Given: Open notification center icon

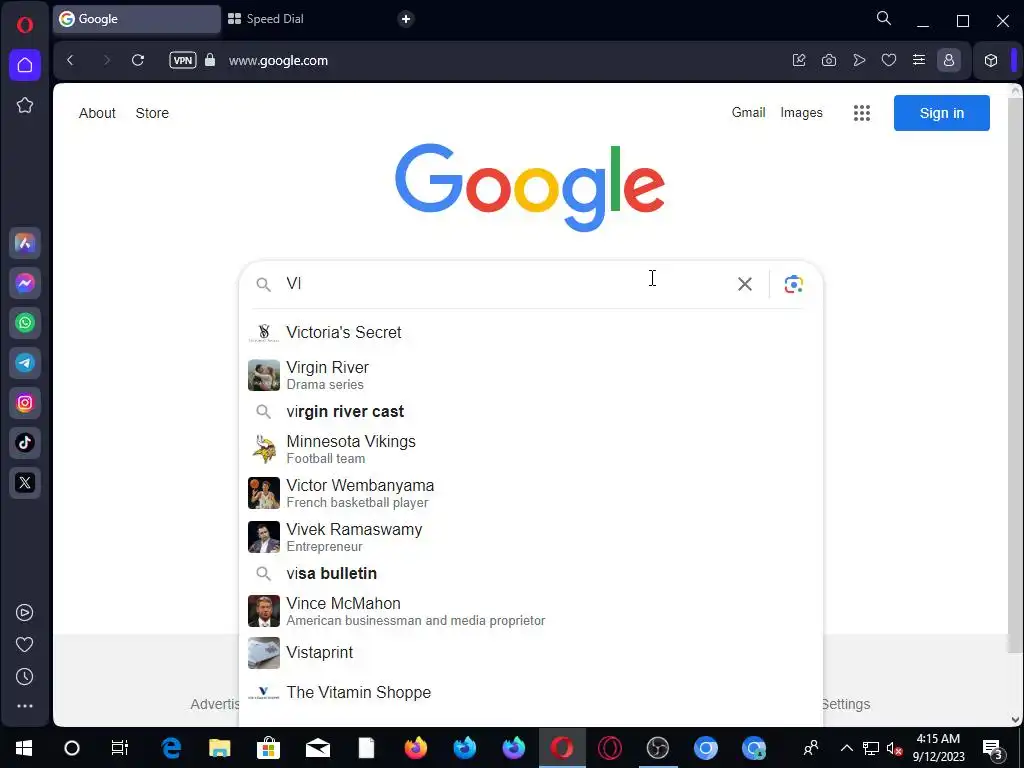Looking at the screenshot, I should pos(993,748).
